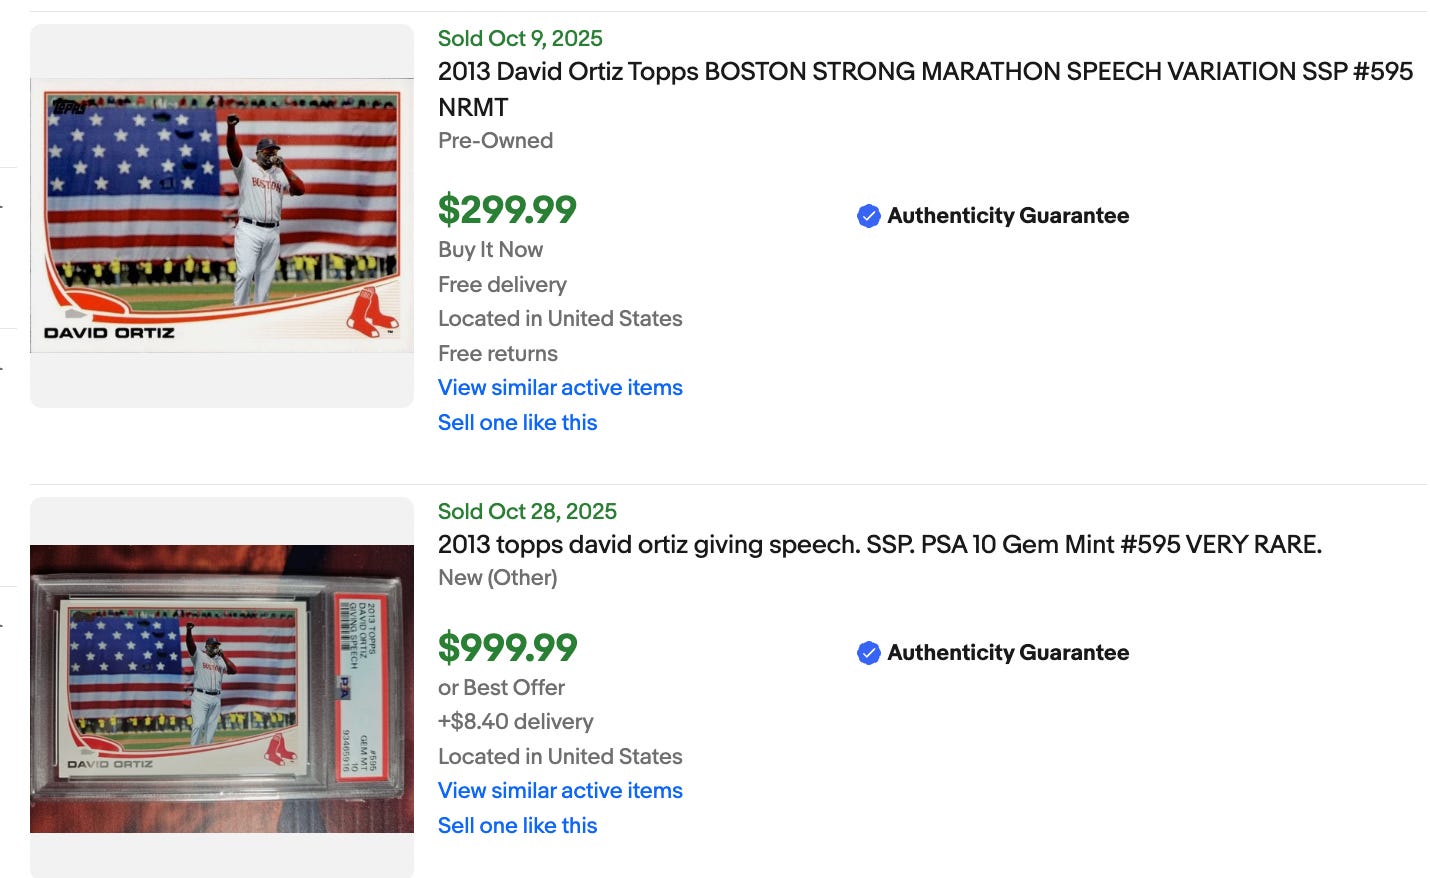
Task: Click the $999.99 sold price
Action: point(507,648)
